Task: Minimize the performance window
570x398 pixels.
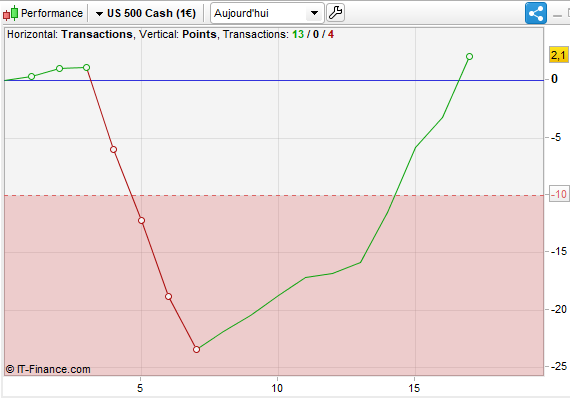Action: click(x=557, y=15)
